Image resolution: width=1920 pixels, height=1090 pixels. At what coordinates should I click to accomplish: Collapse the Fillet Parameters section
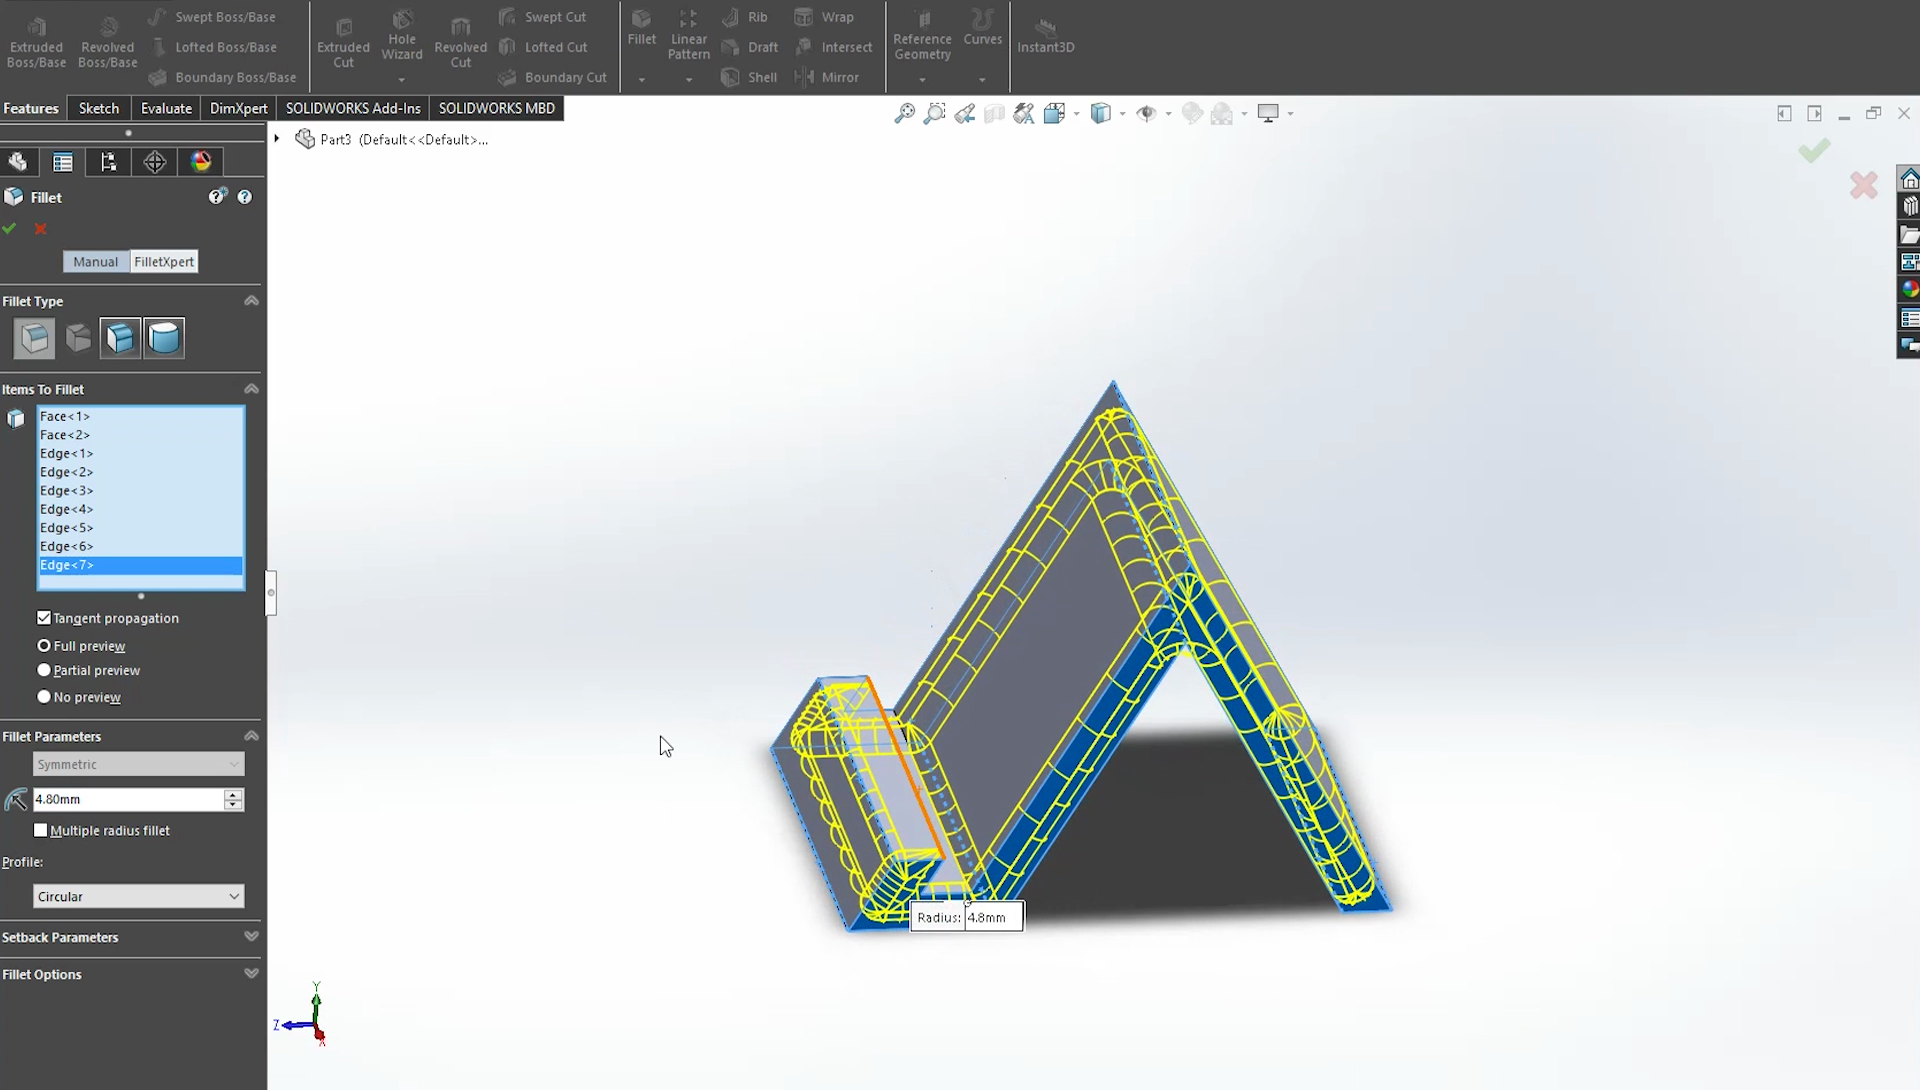pos(251,736)
